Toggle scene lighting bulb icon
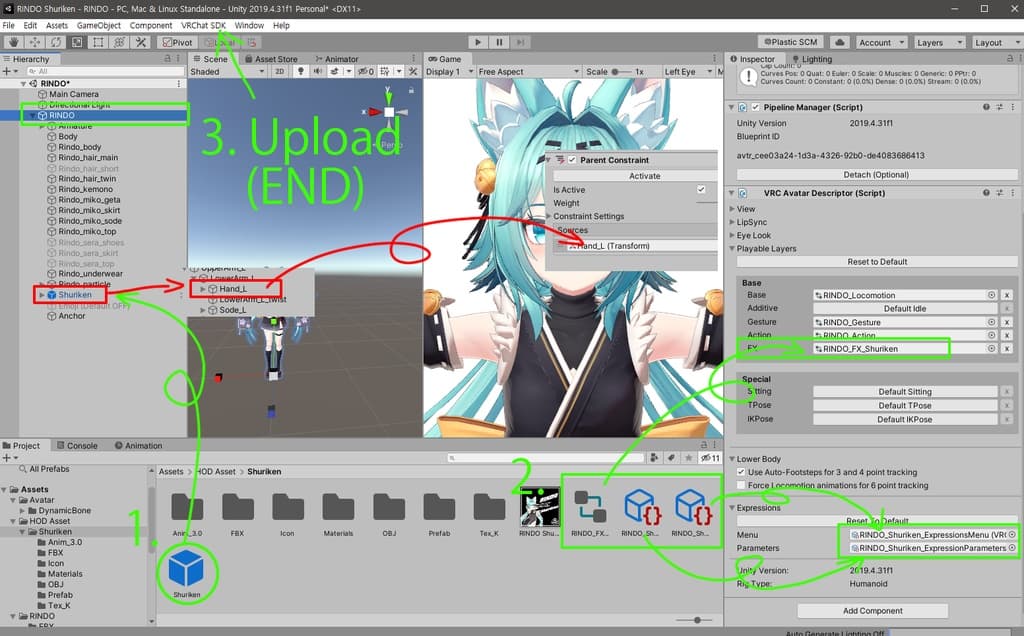 tap(300, 71)
